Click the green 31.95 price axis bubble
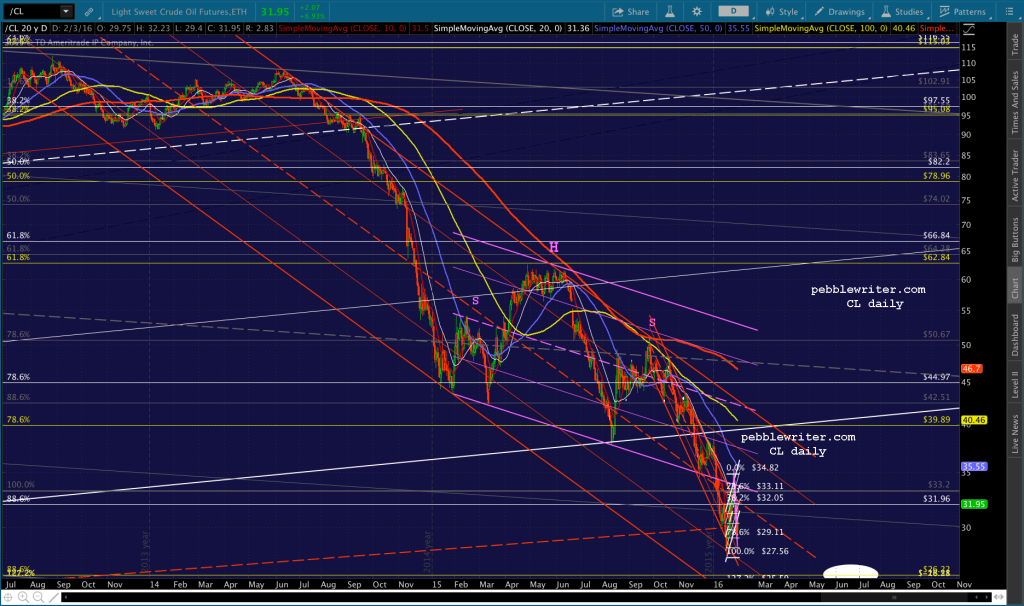Viewport: 1024px width, 606px height. (x=973, y=504)
